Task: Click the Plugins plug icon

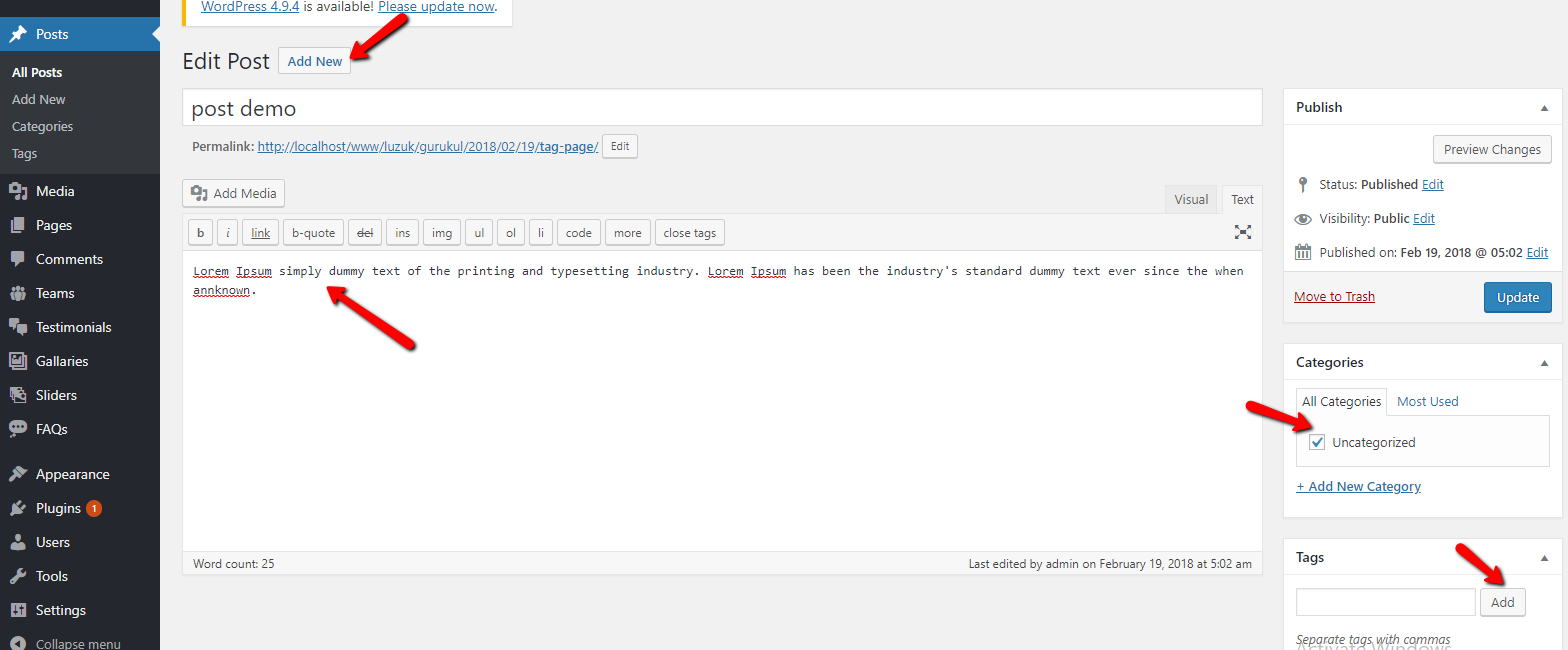Action: click(18, 508)
